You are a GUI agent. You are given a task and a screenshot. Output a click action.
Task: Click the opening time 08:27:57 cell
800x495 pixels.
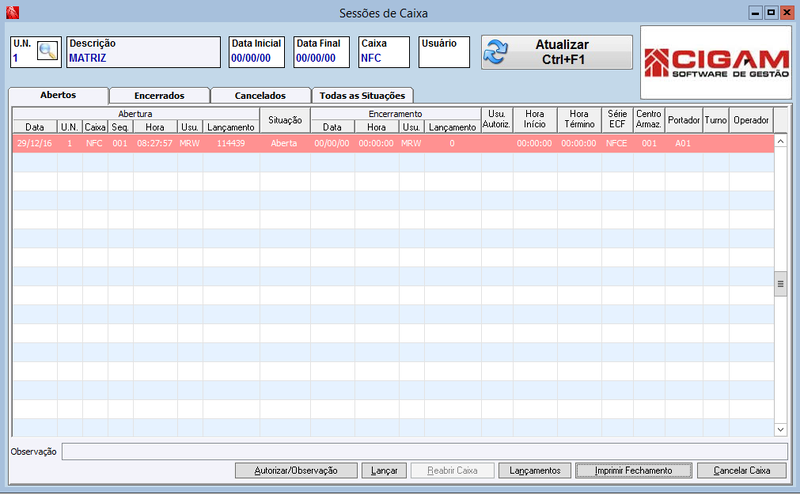(x=155, y=143)
